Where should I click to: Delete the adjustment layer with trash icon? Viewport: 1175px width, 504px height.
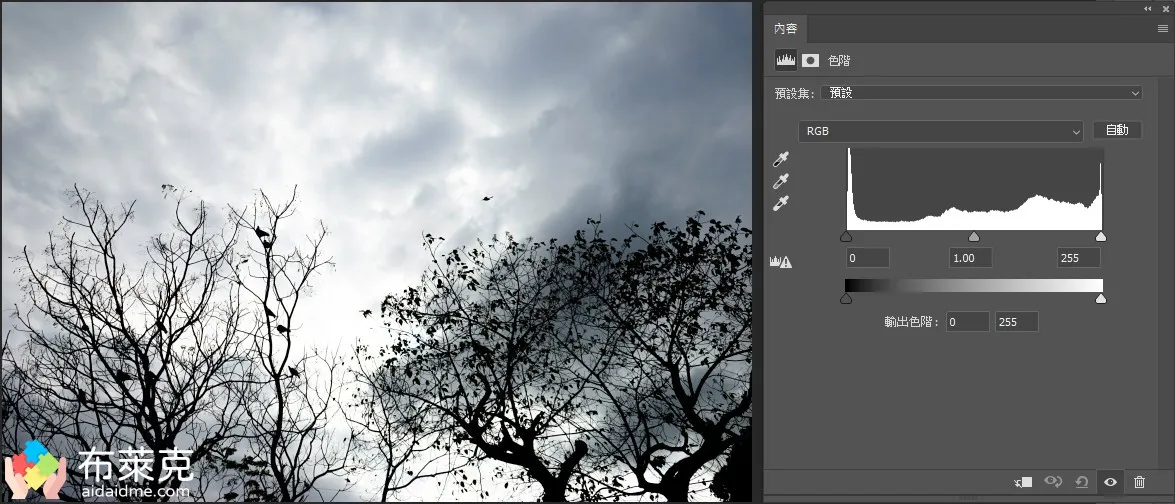(x=1139, y=482)
